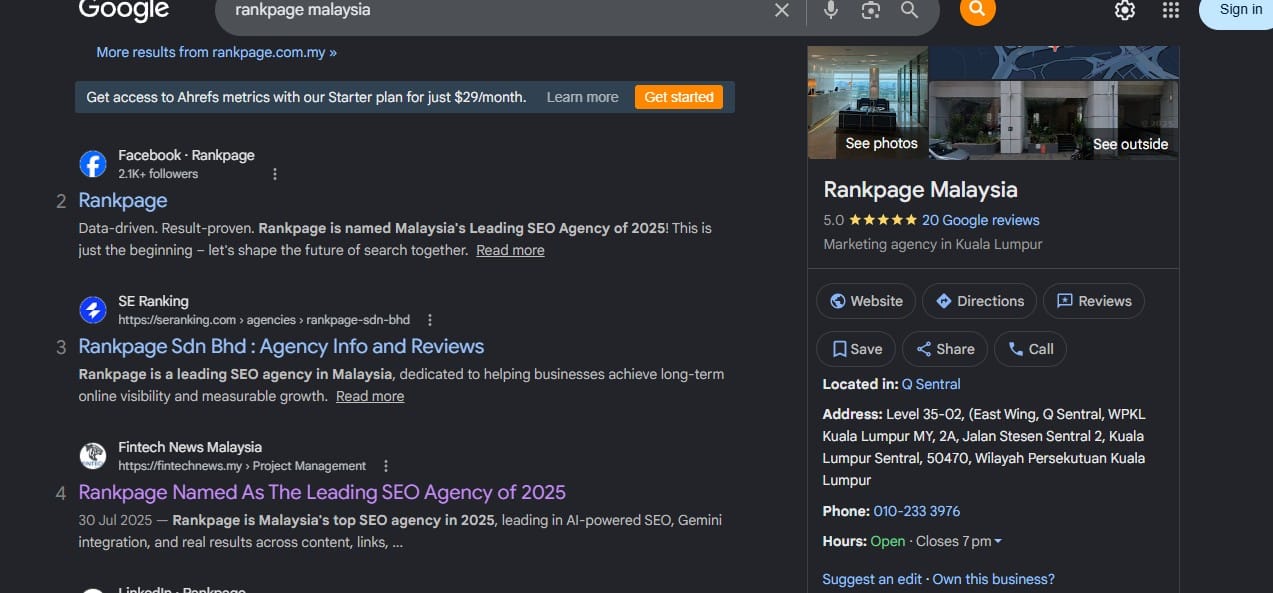Open Rankpage Named As Leading SEO Agency result
Viewport: 1273px width, 593px height.
(322, 492)
